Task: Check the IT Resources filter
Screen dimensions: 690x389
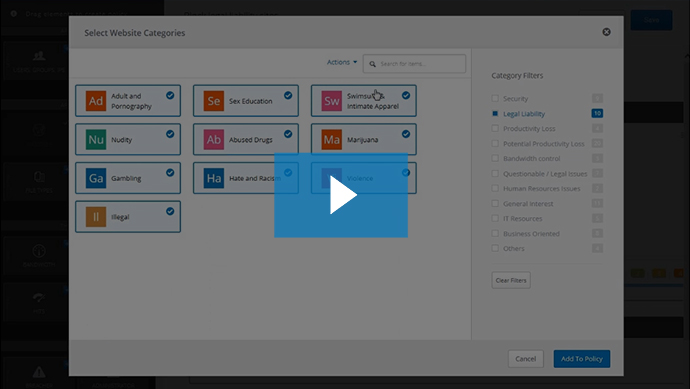Action: point(495,218)
